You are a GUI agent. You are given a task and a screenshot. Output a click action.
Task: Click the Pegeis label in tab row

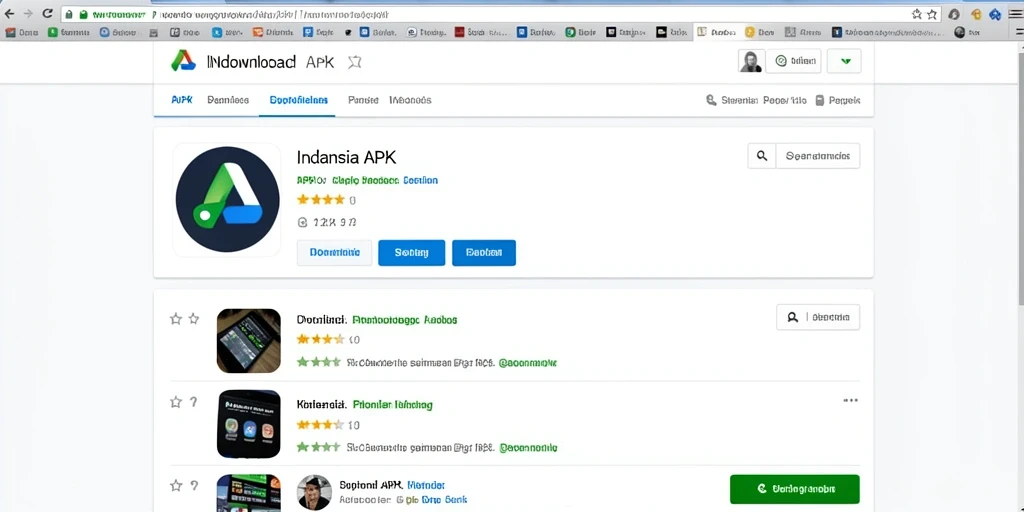pyautogui.click(x=844, y=101)
